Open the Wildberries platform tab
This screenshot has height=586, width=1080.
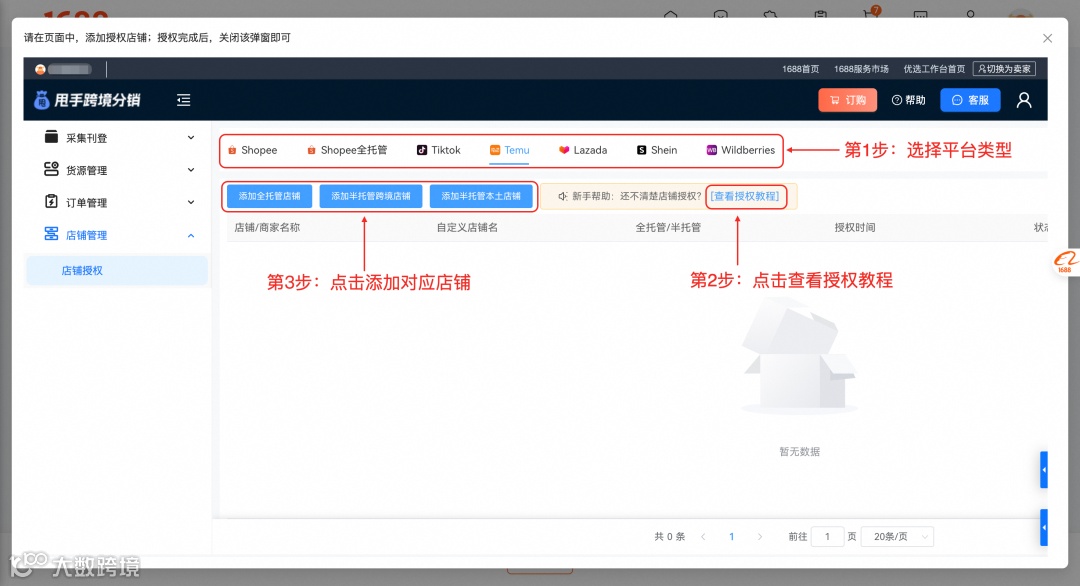pyautogui.click(x=740, y=150)
